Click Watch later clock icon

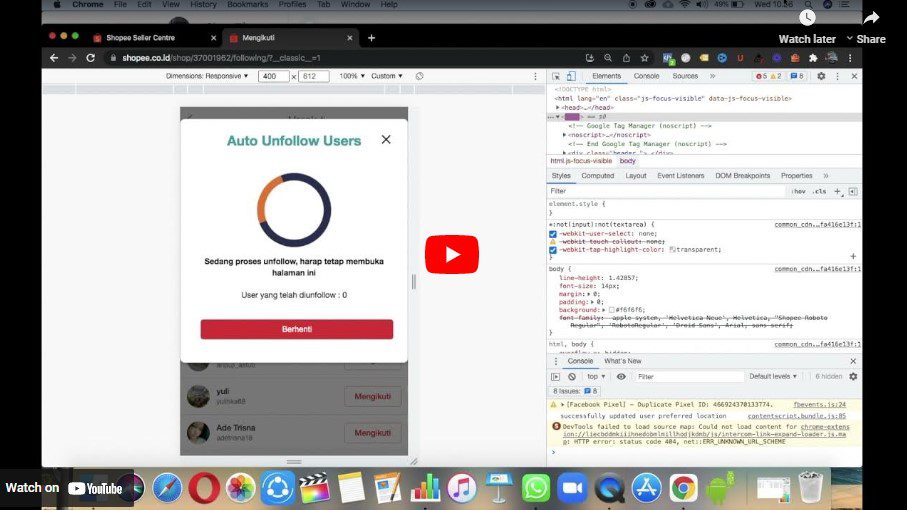[x=807, y=18]
